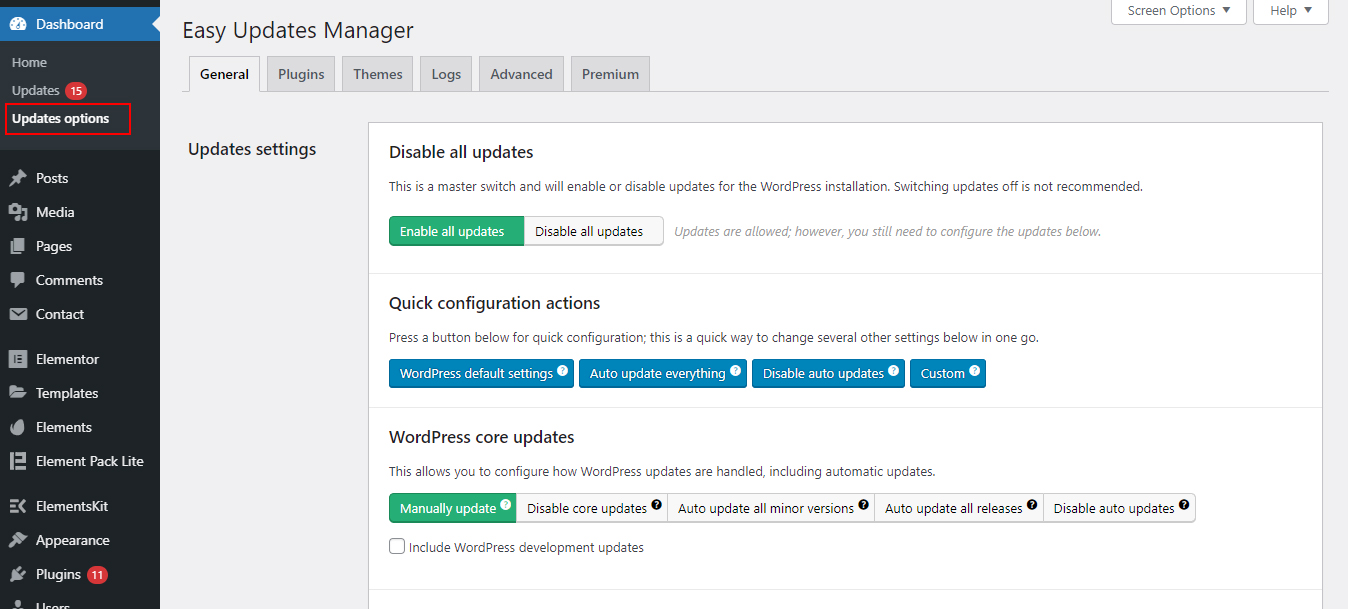This screenshot has height=609, width=1348.
Task: Choose Manually update for core updates
Action: [452, 508]
